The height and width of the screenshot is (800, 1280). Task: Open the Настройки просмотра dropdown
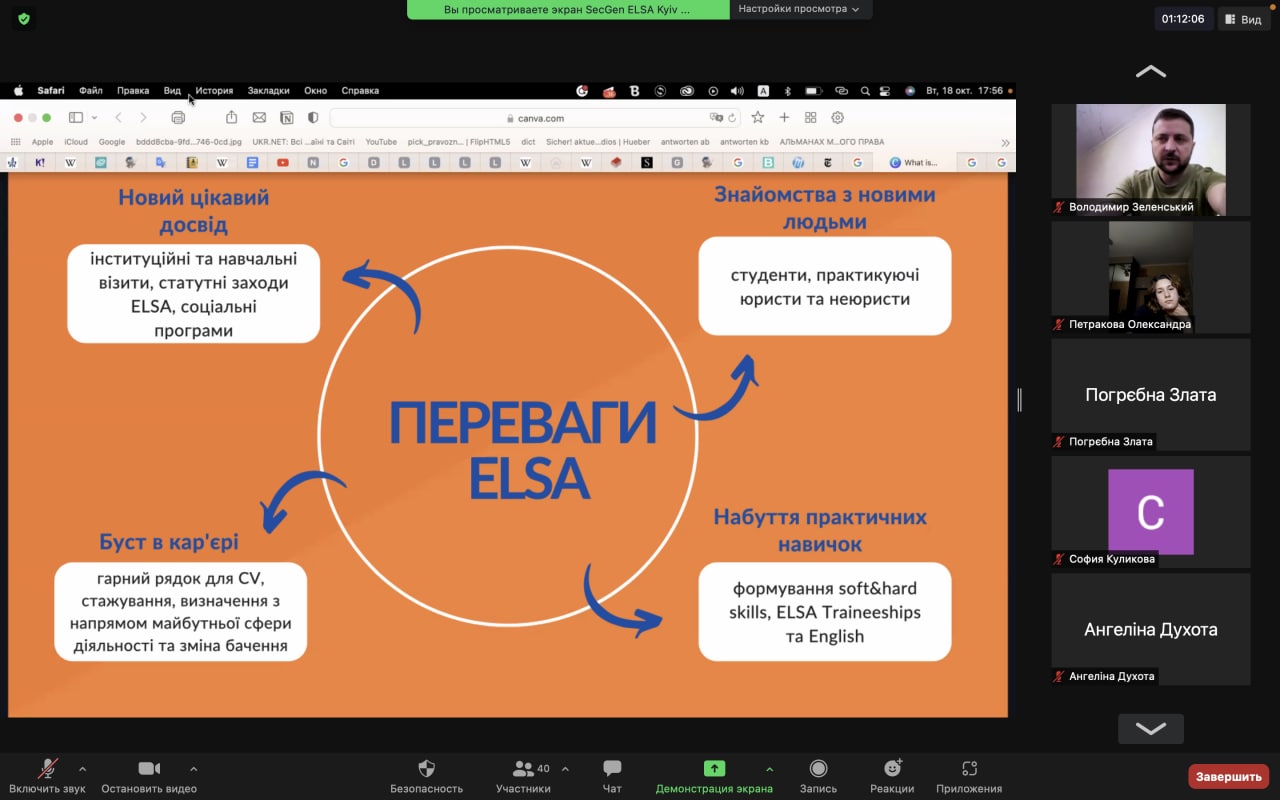coord(799,9)
